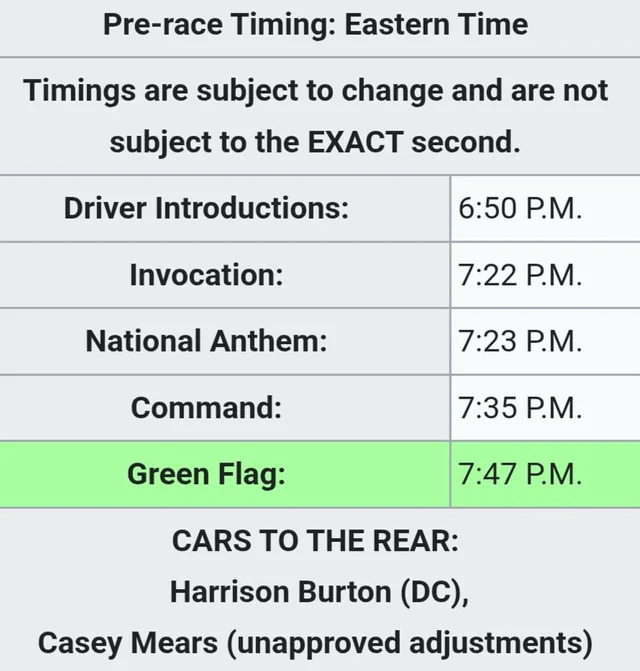Screen dimensions: 640x671
Task: Select the Driver Introductions label
Action: pos(206,208)
